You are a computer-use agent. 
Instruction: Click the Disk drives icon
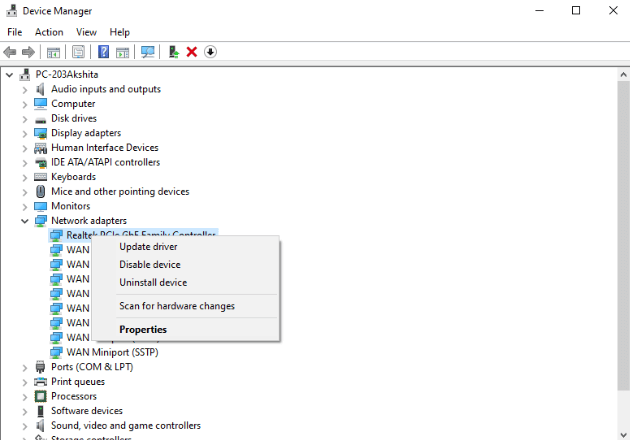click(40, 120)
